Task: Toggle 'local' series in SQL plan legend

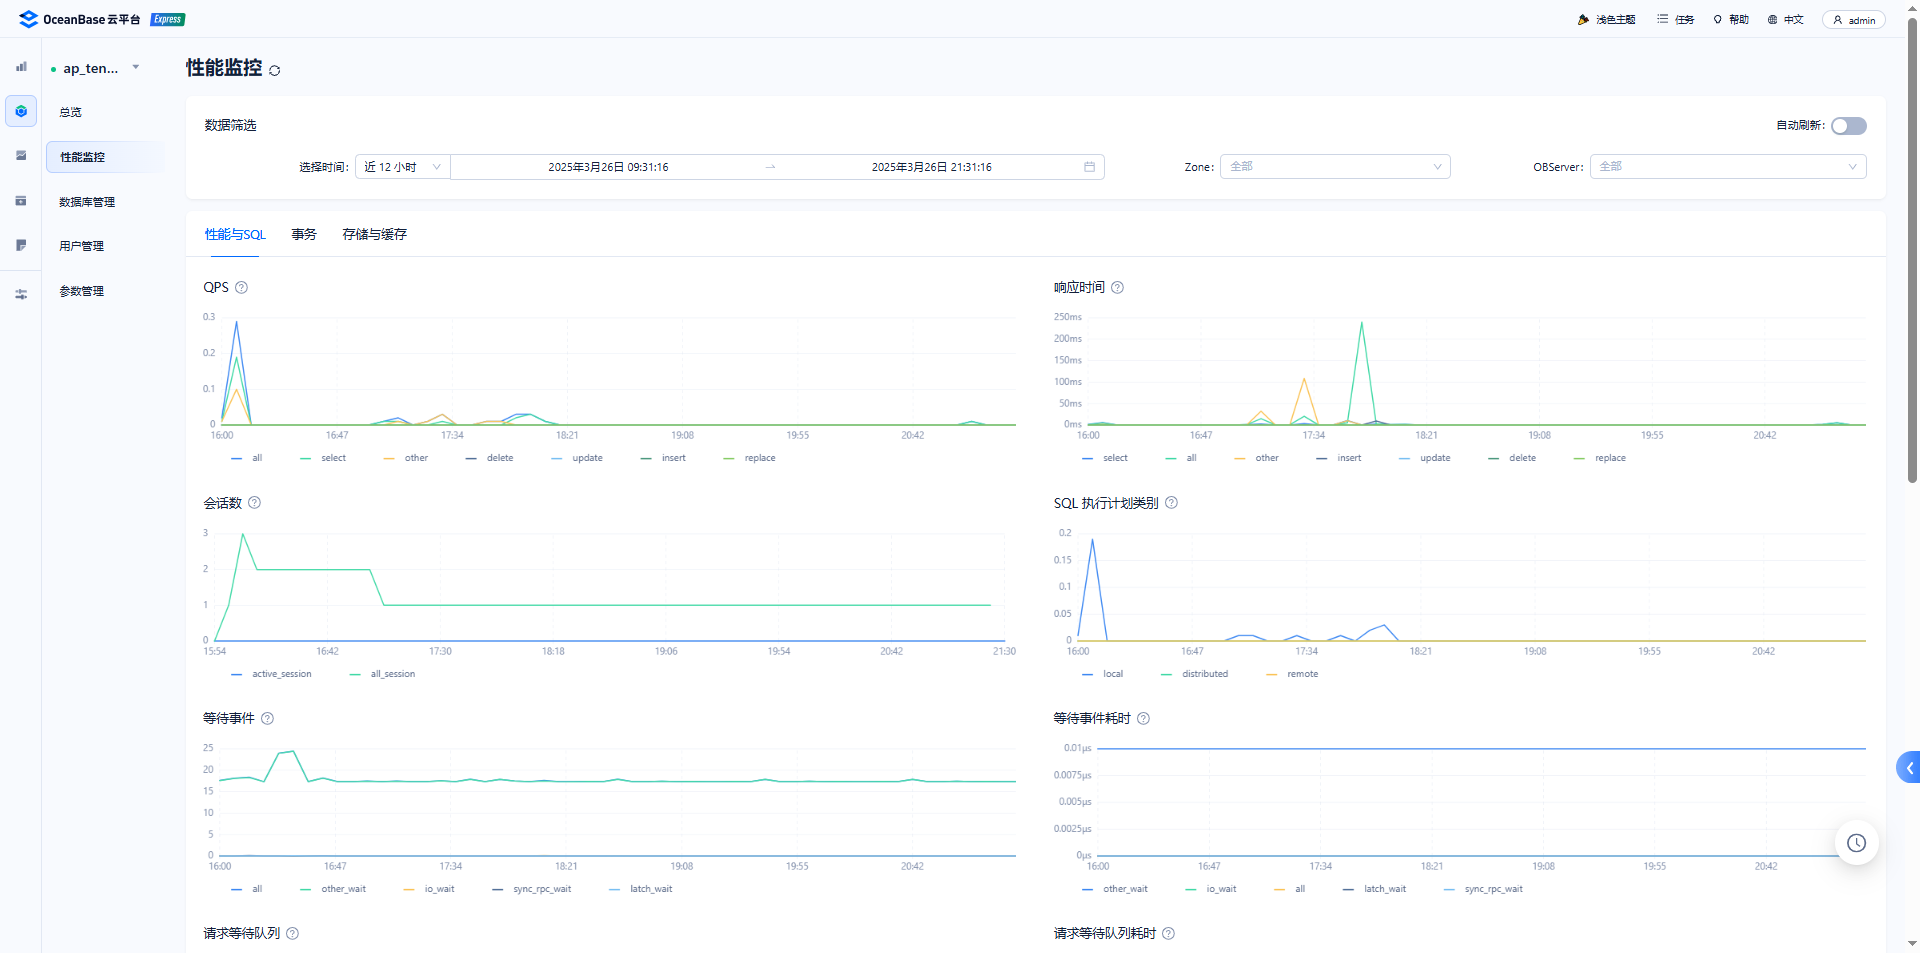Action: click(1103, 674)
